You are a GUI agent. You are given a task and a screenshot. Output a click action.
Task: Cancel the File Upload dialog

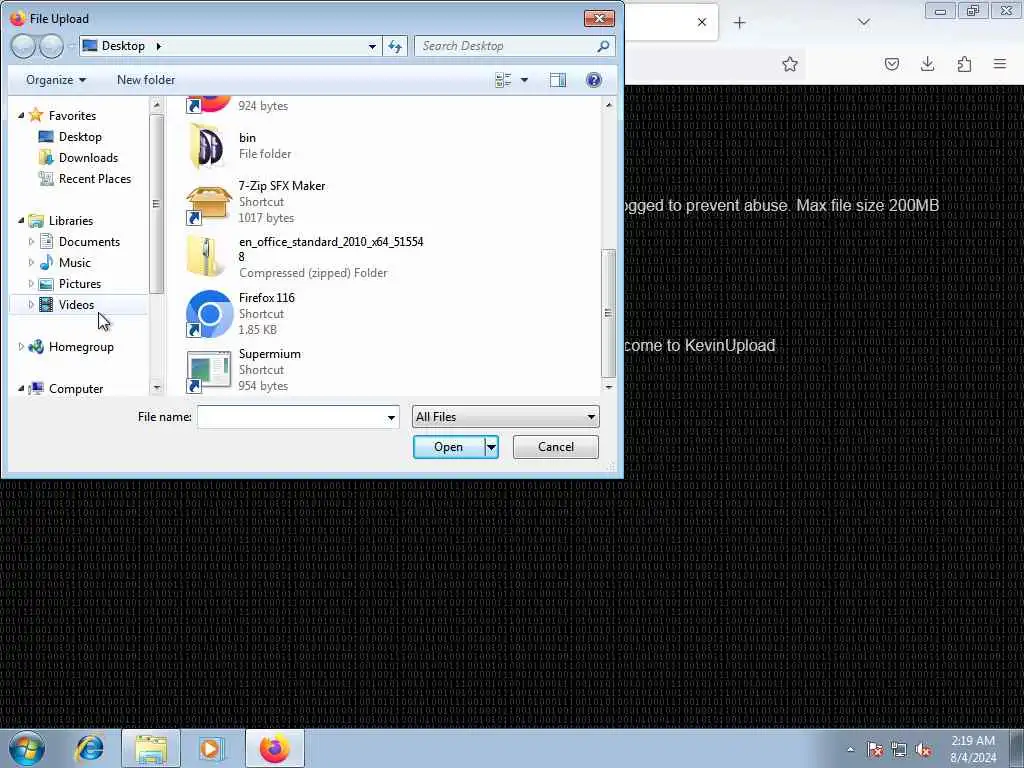[556, 447]
